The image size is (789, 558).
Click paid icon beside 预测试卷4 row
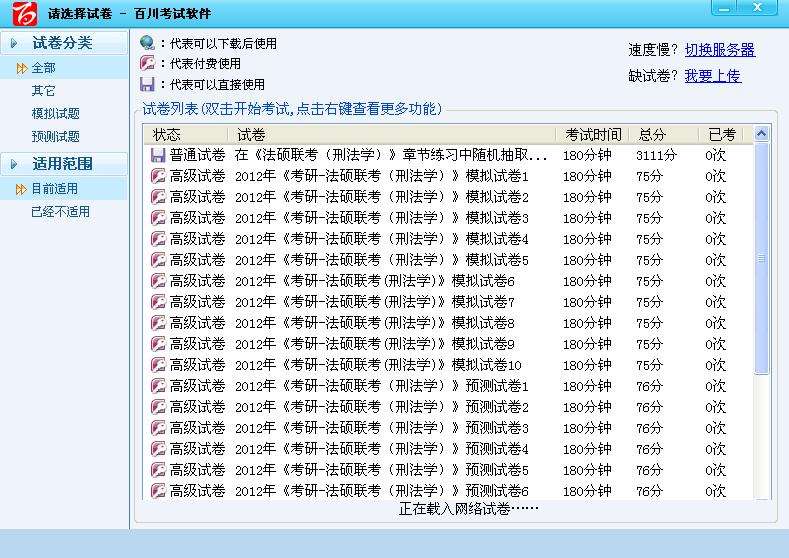158,448
